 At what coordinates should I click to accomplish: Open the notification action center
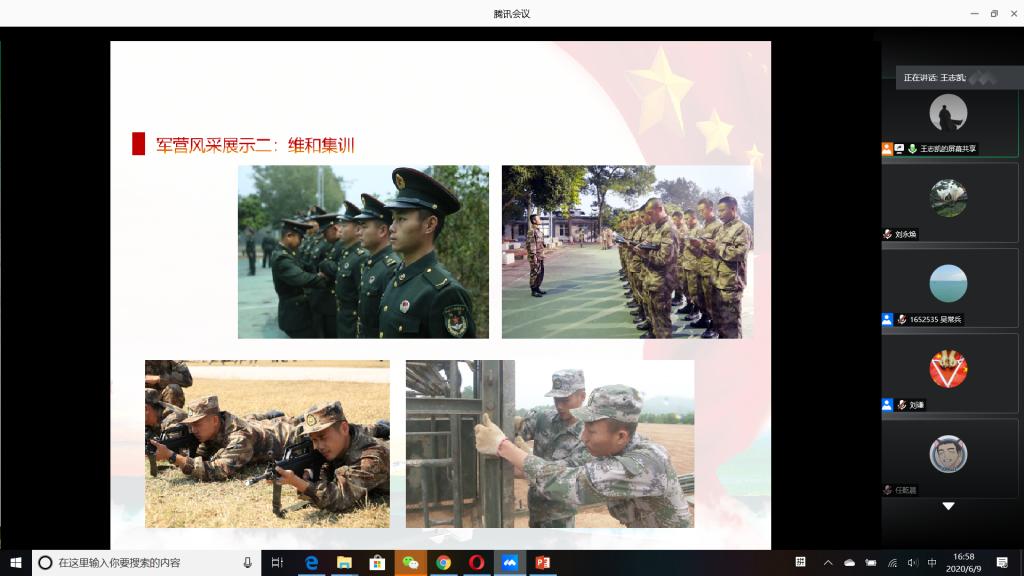pos(1002,563)
